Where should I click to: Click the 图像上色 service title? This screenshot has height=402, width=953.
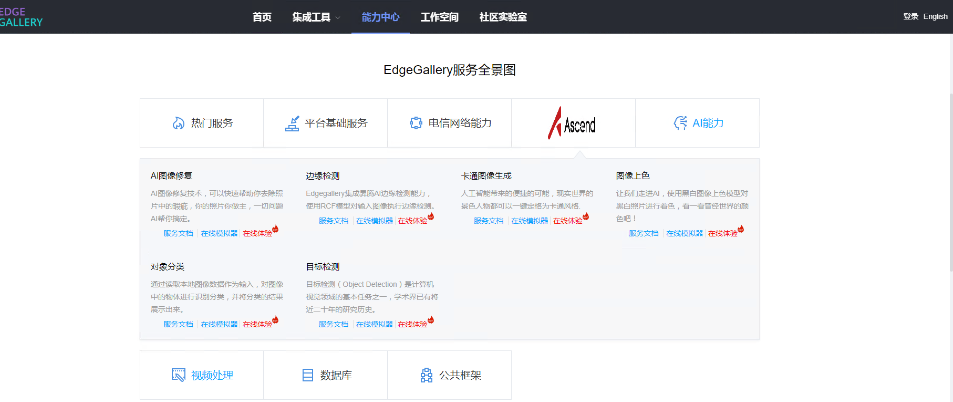pyautogui.click(x=633, y=176)
